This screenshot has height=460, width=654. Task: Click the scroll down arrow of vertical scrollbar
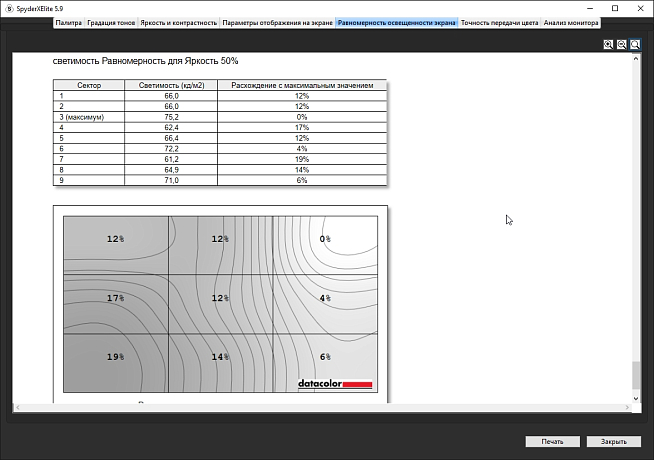point(635,396)
